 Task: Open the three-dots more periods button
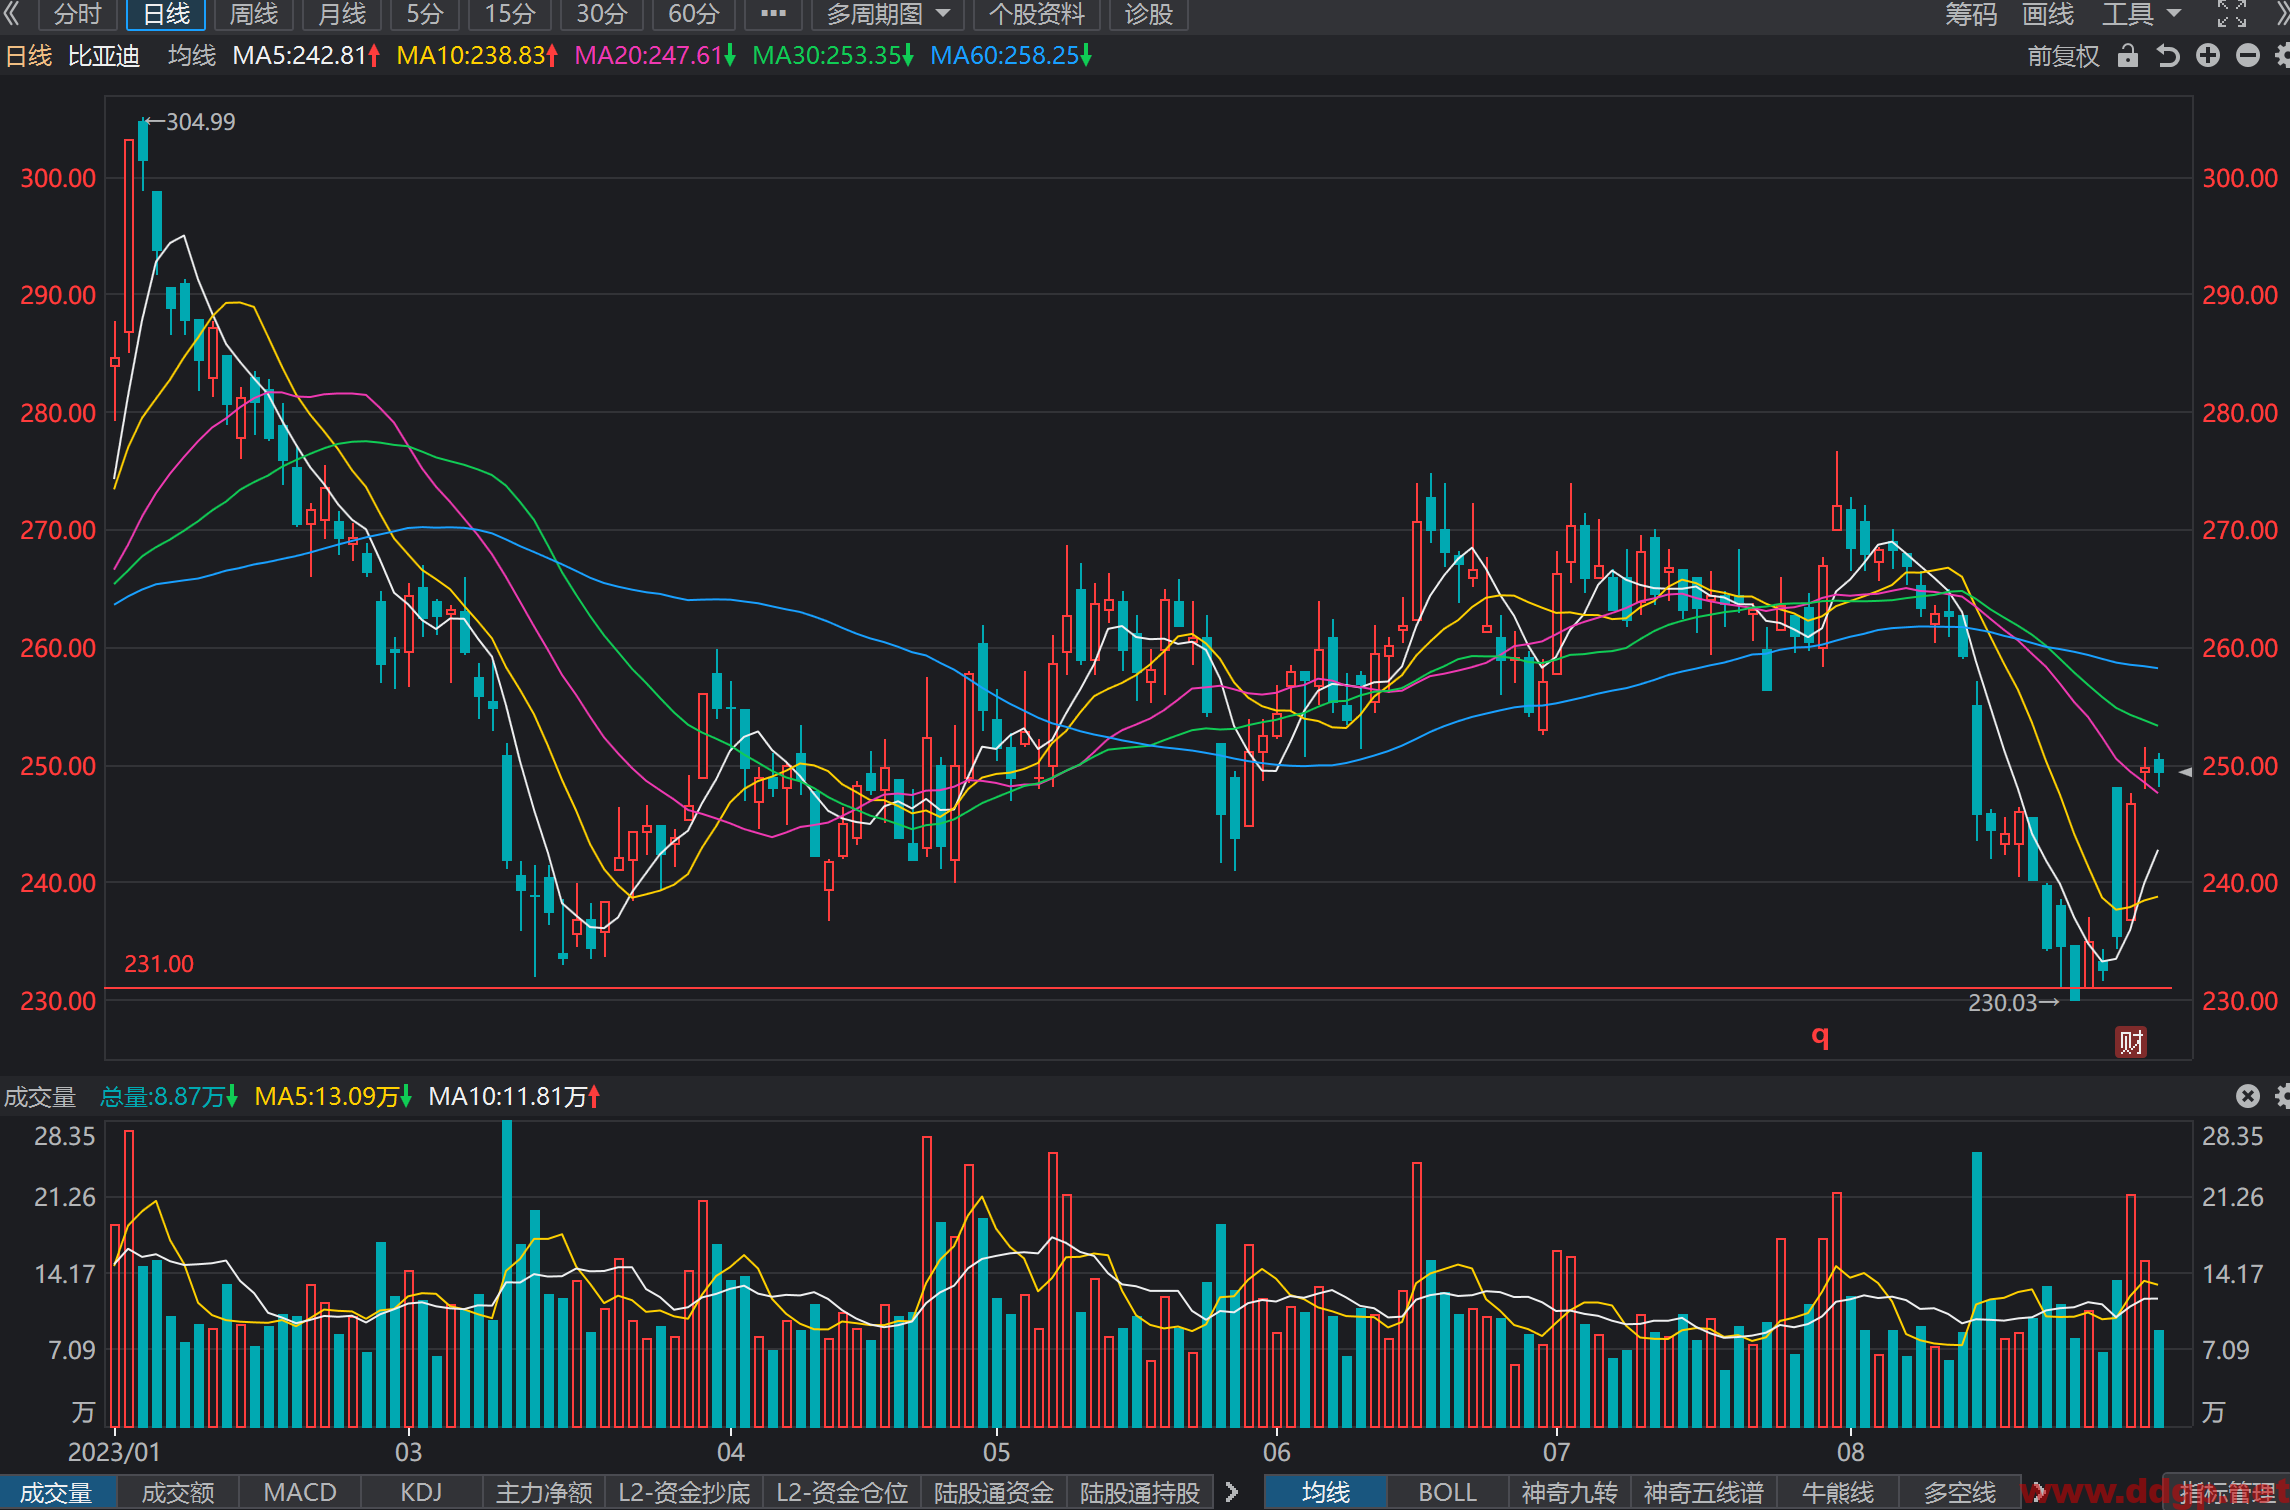(x=773, y=14)
